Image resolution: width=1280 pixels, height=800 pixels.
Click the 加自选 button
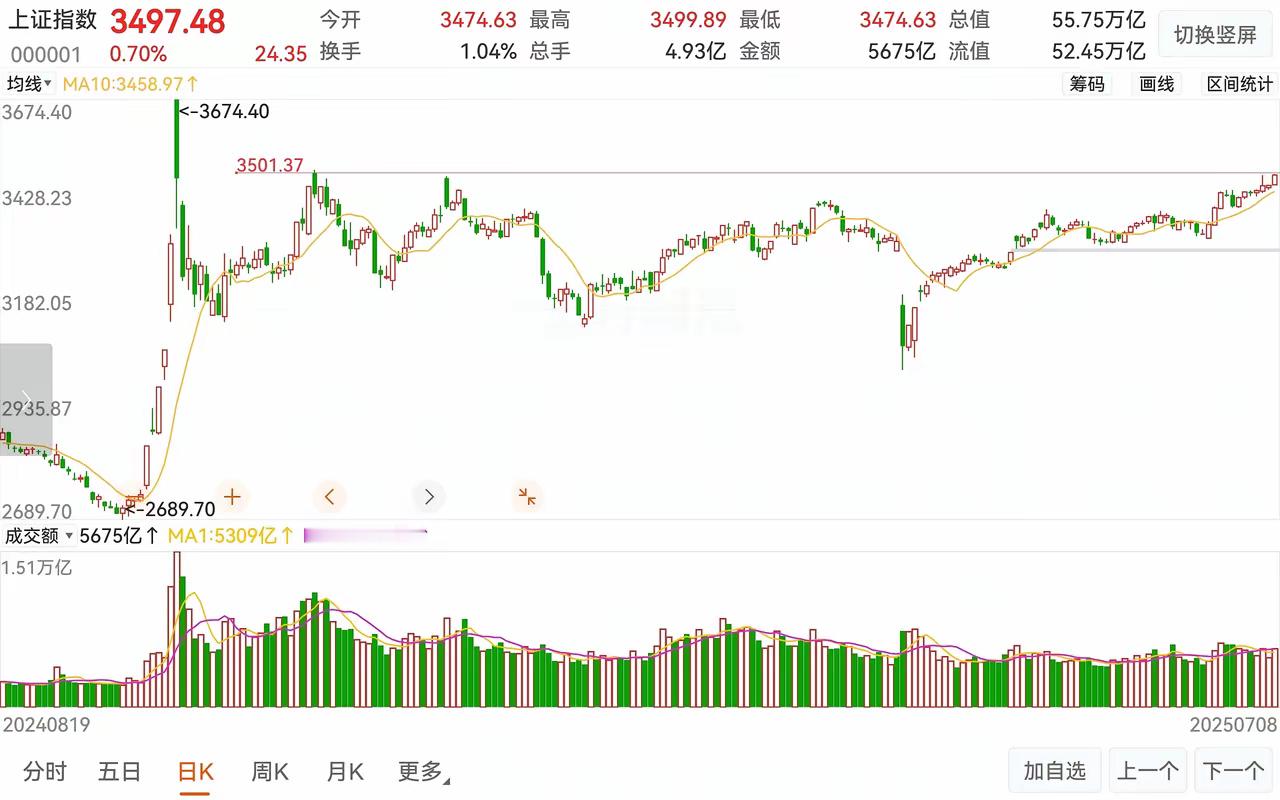[1054, 771]
